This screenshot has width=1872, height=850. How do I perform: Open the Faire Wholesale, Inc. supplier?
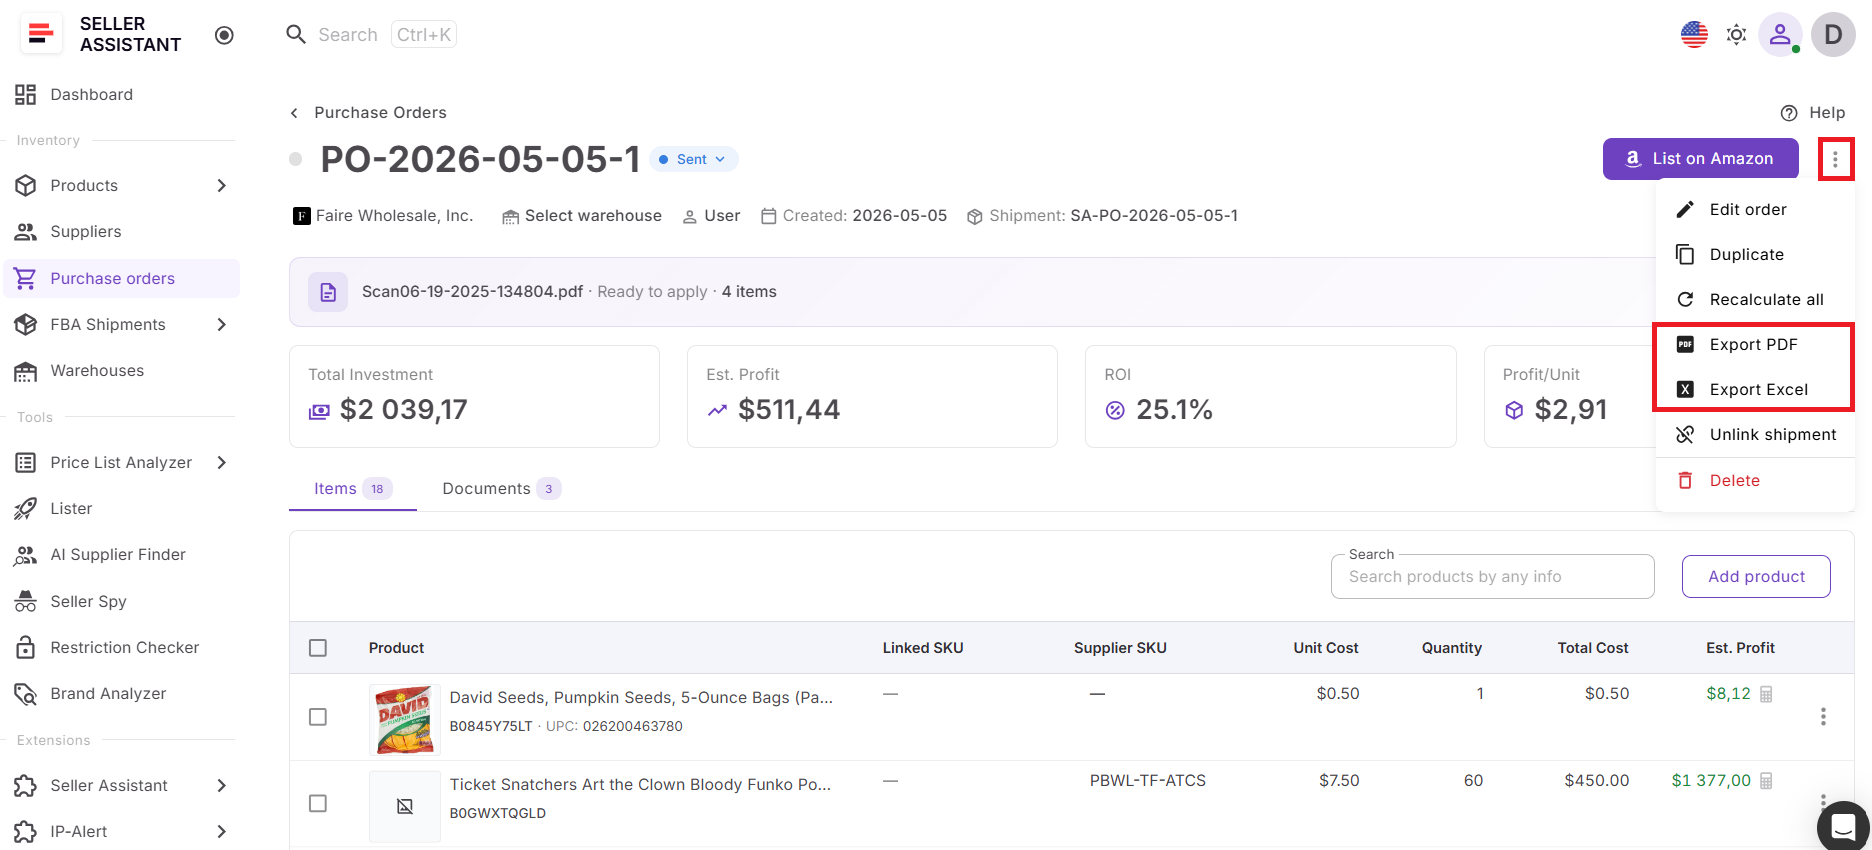[x=383, y=216]
